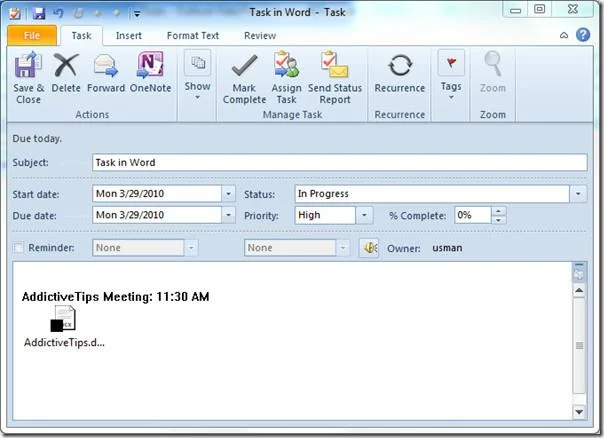The height and width of the screenshot is (438, 604).
Task: Click the In Progress status box
Action: pyautogui.click(x=432, y=194)
